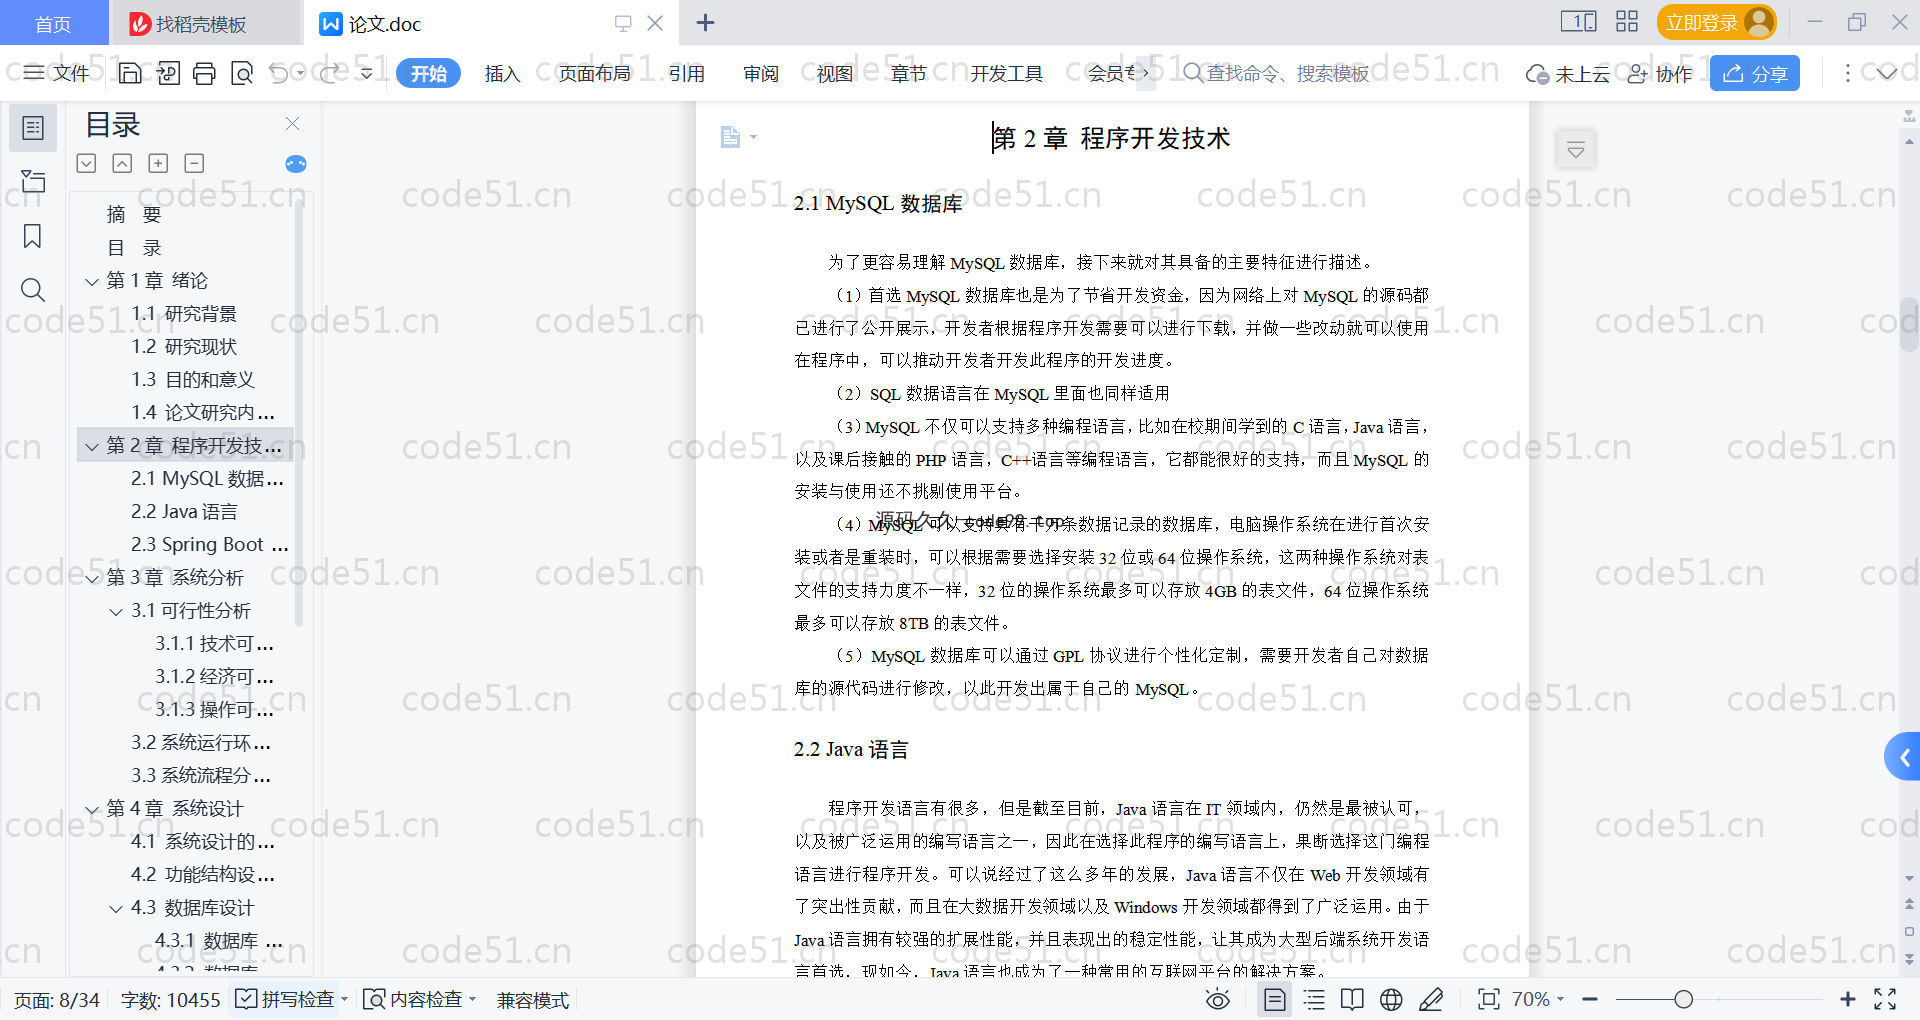Collapse the 第3章 系统分析 outline node
The width and height of the screenshot is (1920, 1020).
[x=92, y=579]
